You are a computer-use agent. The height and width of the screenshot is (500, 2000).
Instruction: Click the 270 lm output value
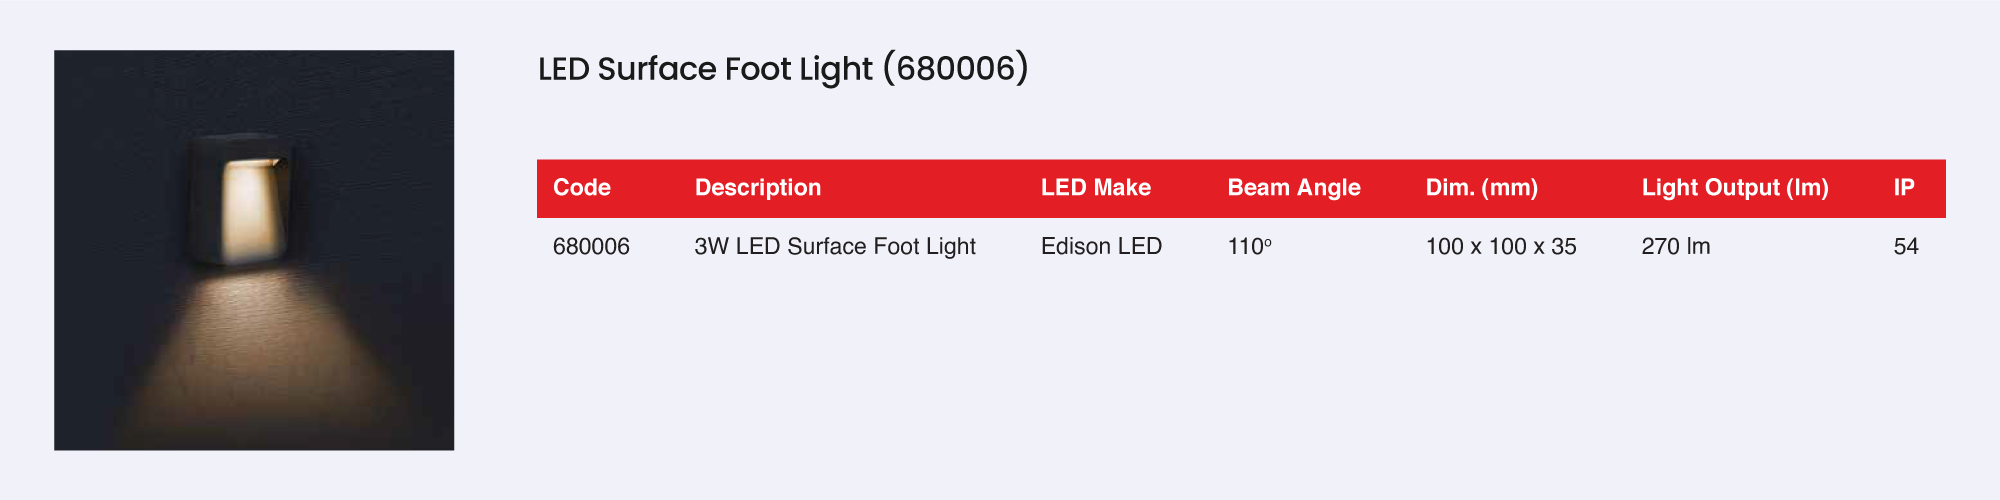1675,247
